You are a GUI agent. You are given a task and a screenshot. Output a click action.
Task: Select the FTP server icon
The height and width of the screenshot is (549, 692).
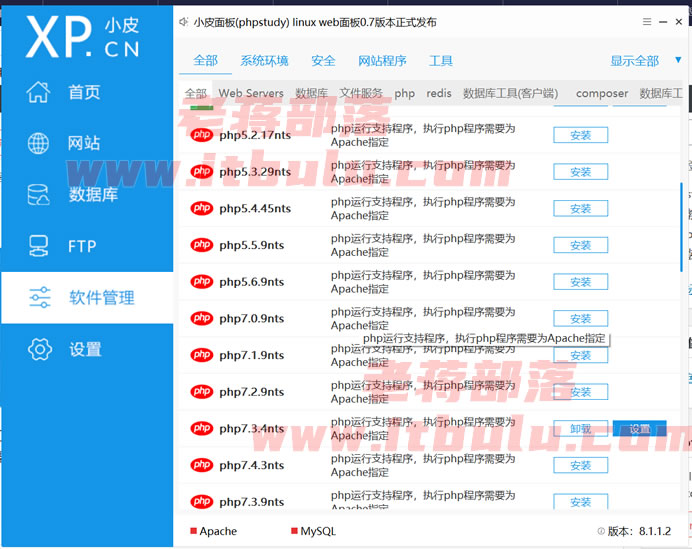(x=38, y=246)
